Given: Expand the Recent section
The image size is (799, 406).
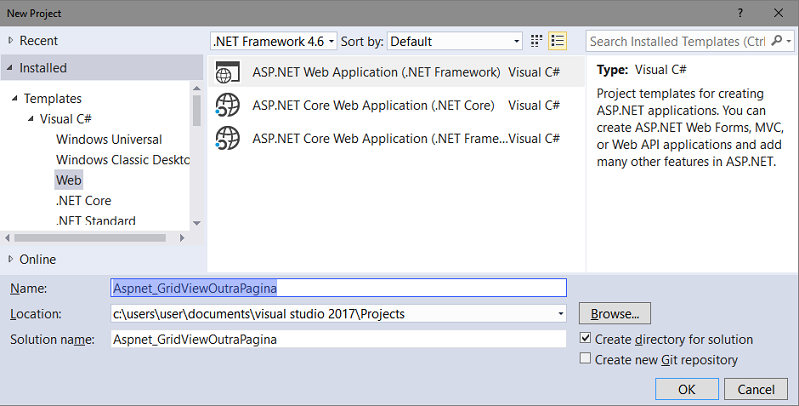Looking at the screenshot, I should 11,40.
